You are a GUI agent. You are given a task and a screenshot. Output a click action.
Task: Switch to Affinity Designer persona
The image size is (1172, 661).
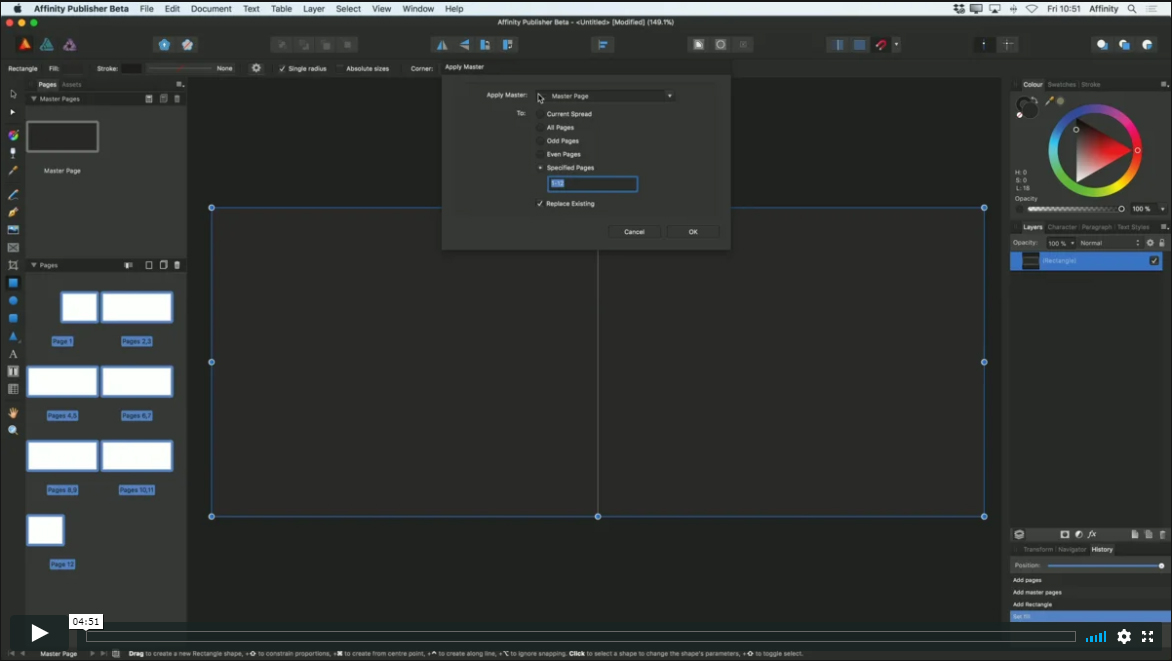46,45
